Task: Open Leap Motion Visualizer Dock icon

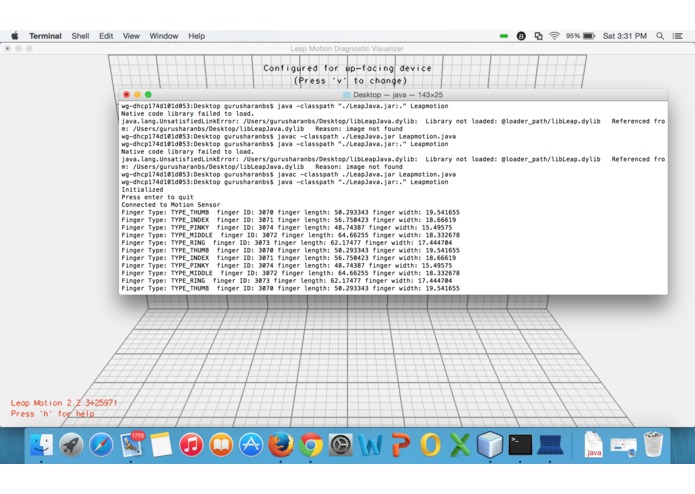Action: (550, 445)
